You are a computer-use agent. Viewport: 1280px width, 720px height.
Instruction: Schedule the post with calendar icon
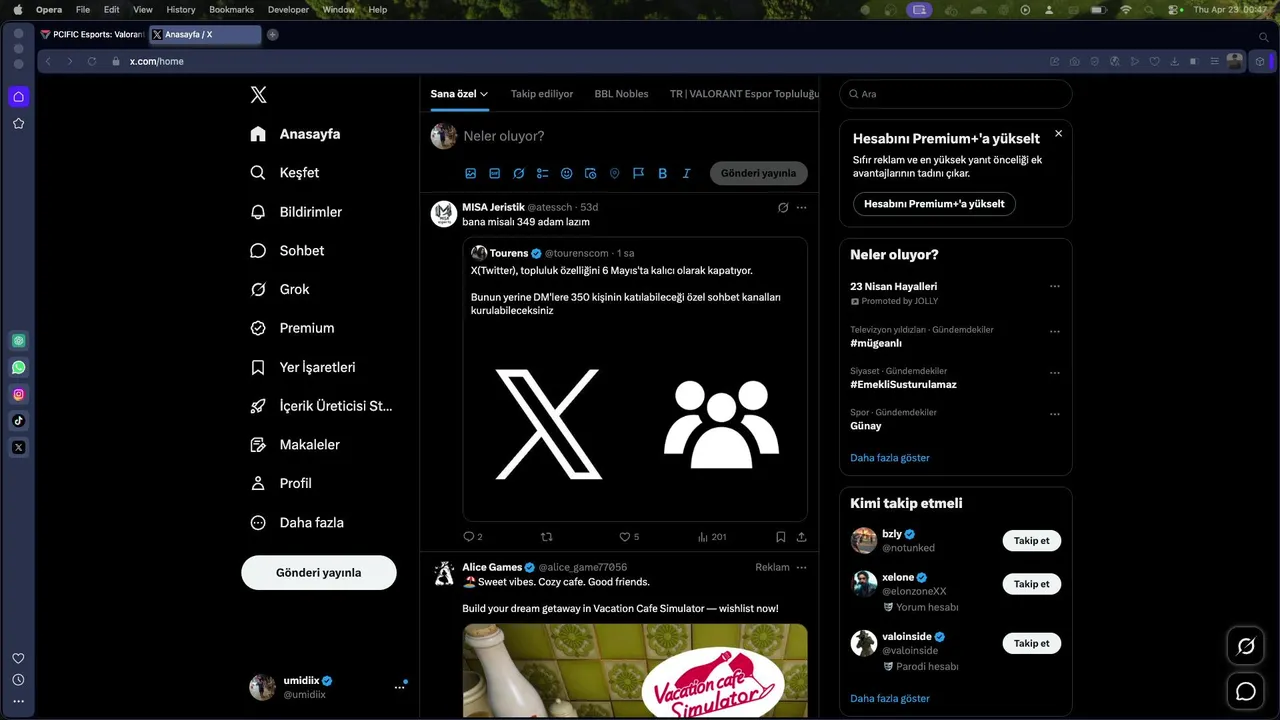point(591,173)
